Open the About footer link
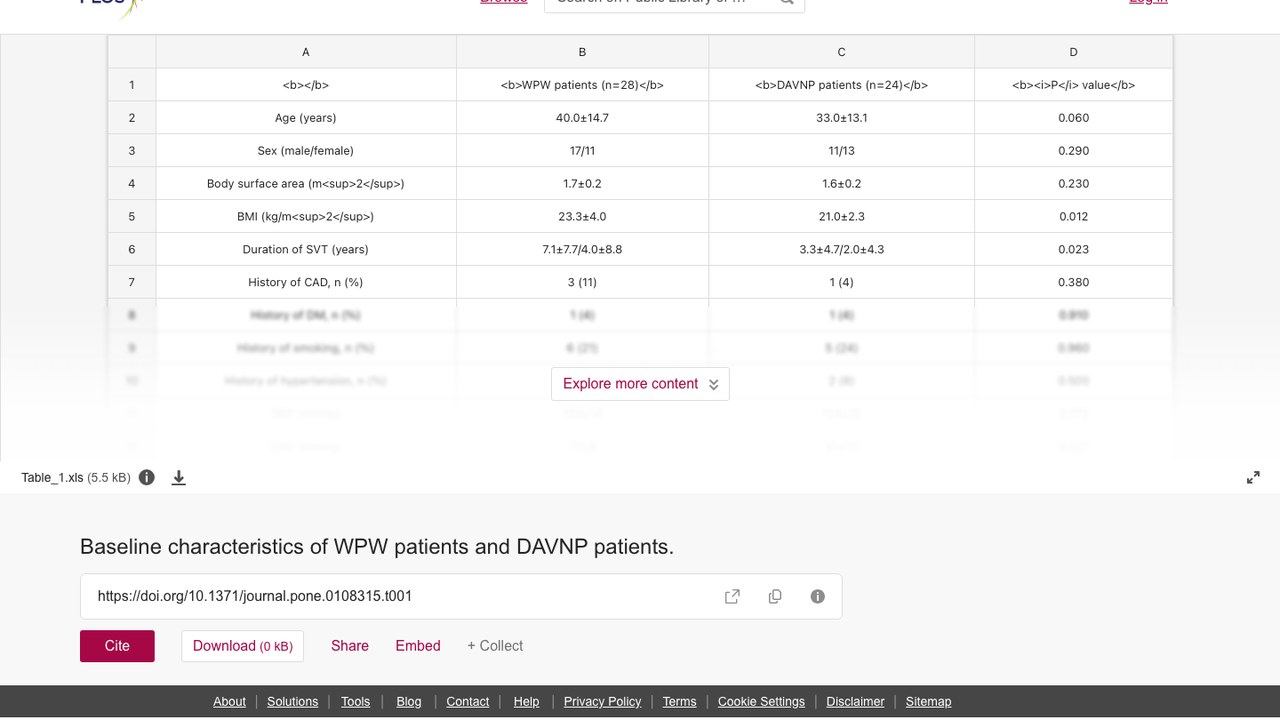 pyautogui.click(x=229, y=701)
